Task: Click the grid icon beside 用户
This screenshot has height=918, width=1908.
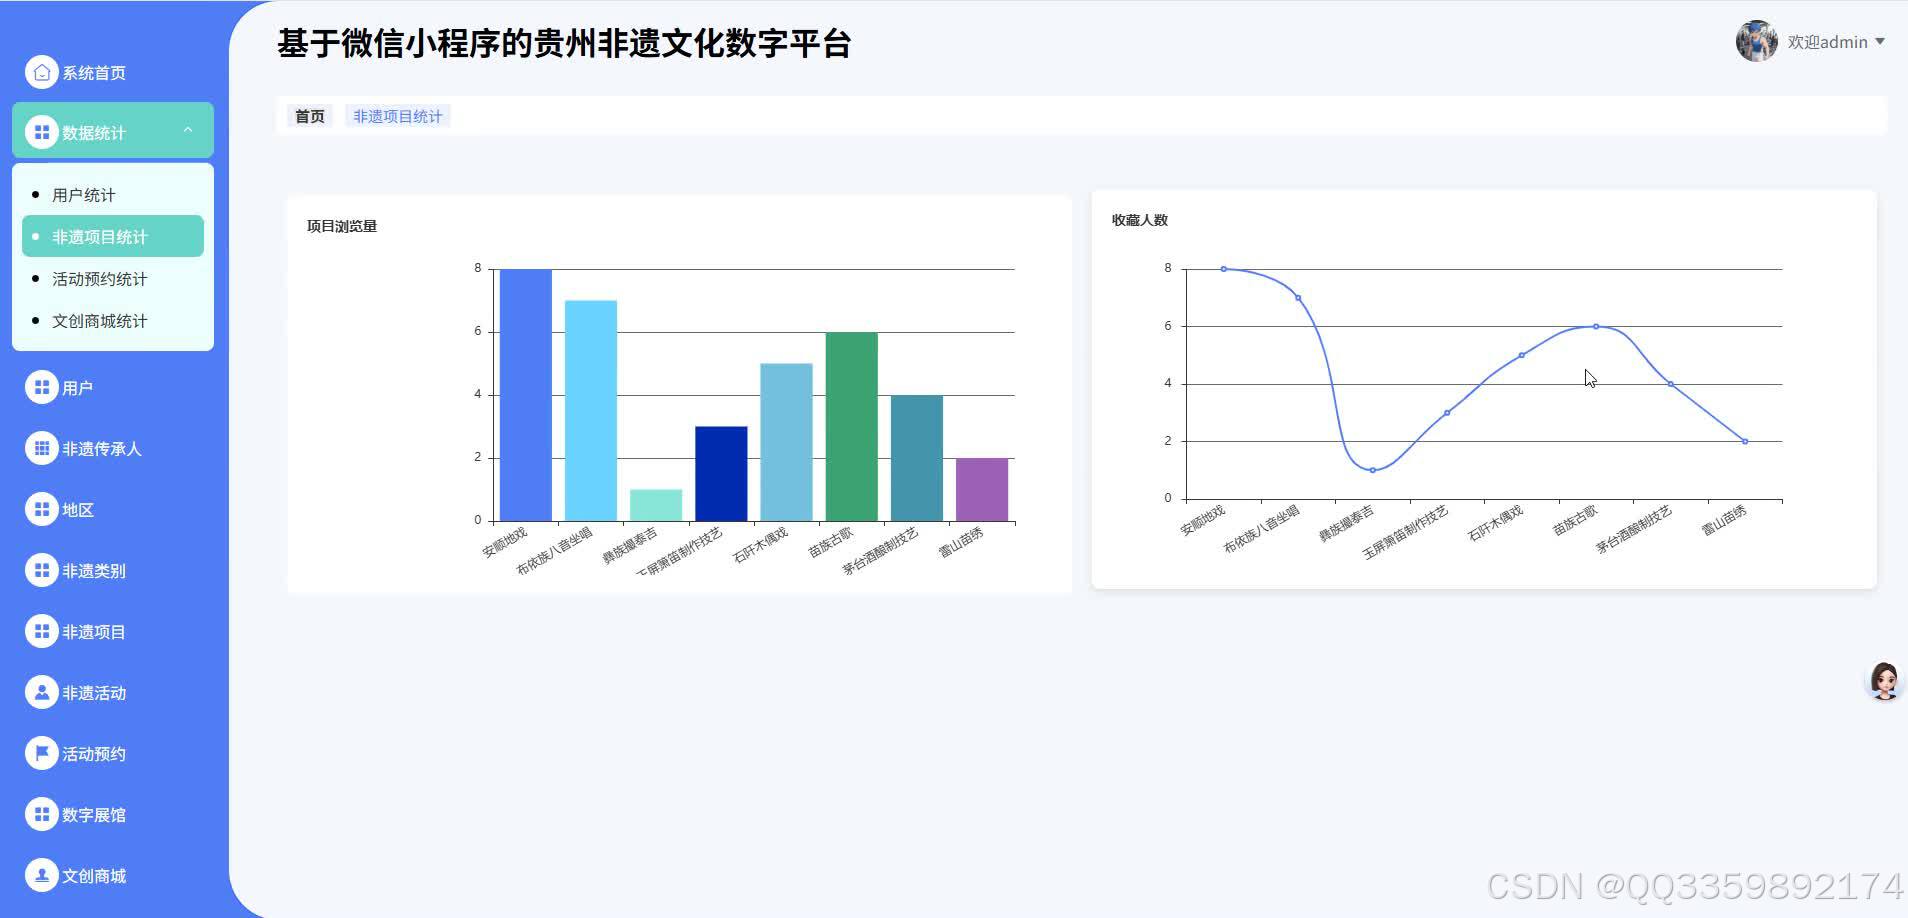Action: [x=41, y=387]
